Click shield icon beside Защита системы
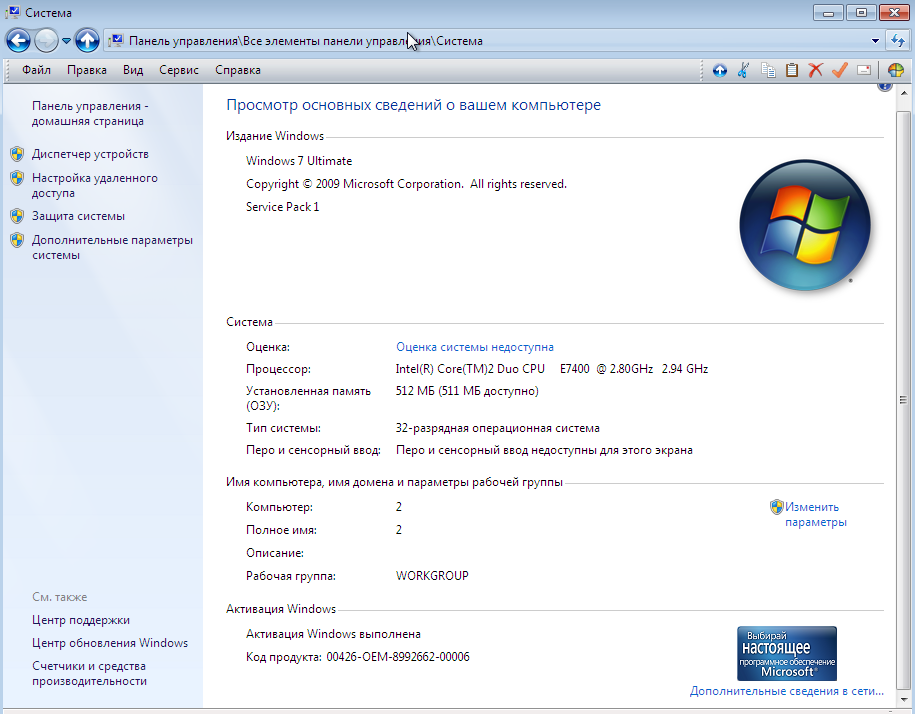Screen dimensions: 915x714 point(17,216)
